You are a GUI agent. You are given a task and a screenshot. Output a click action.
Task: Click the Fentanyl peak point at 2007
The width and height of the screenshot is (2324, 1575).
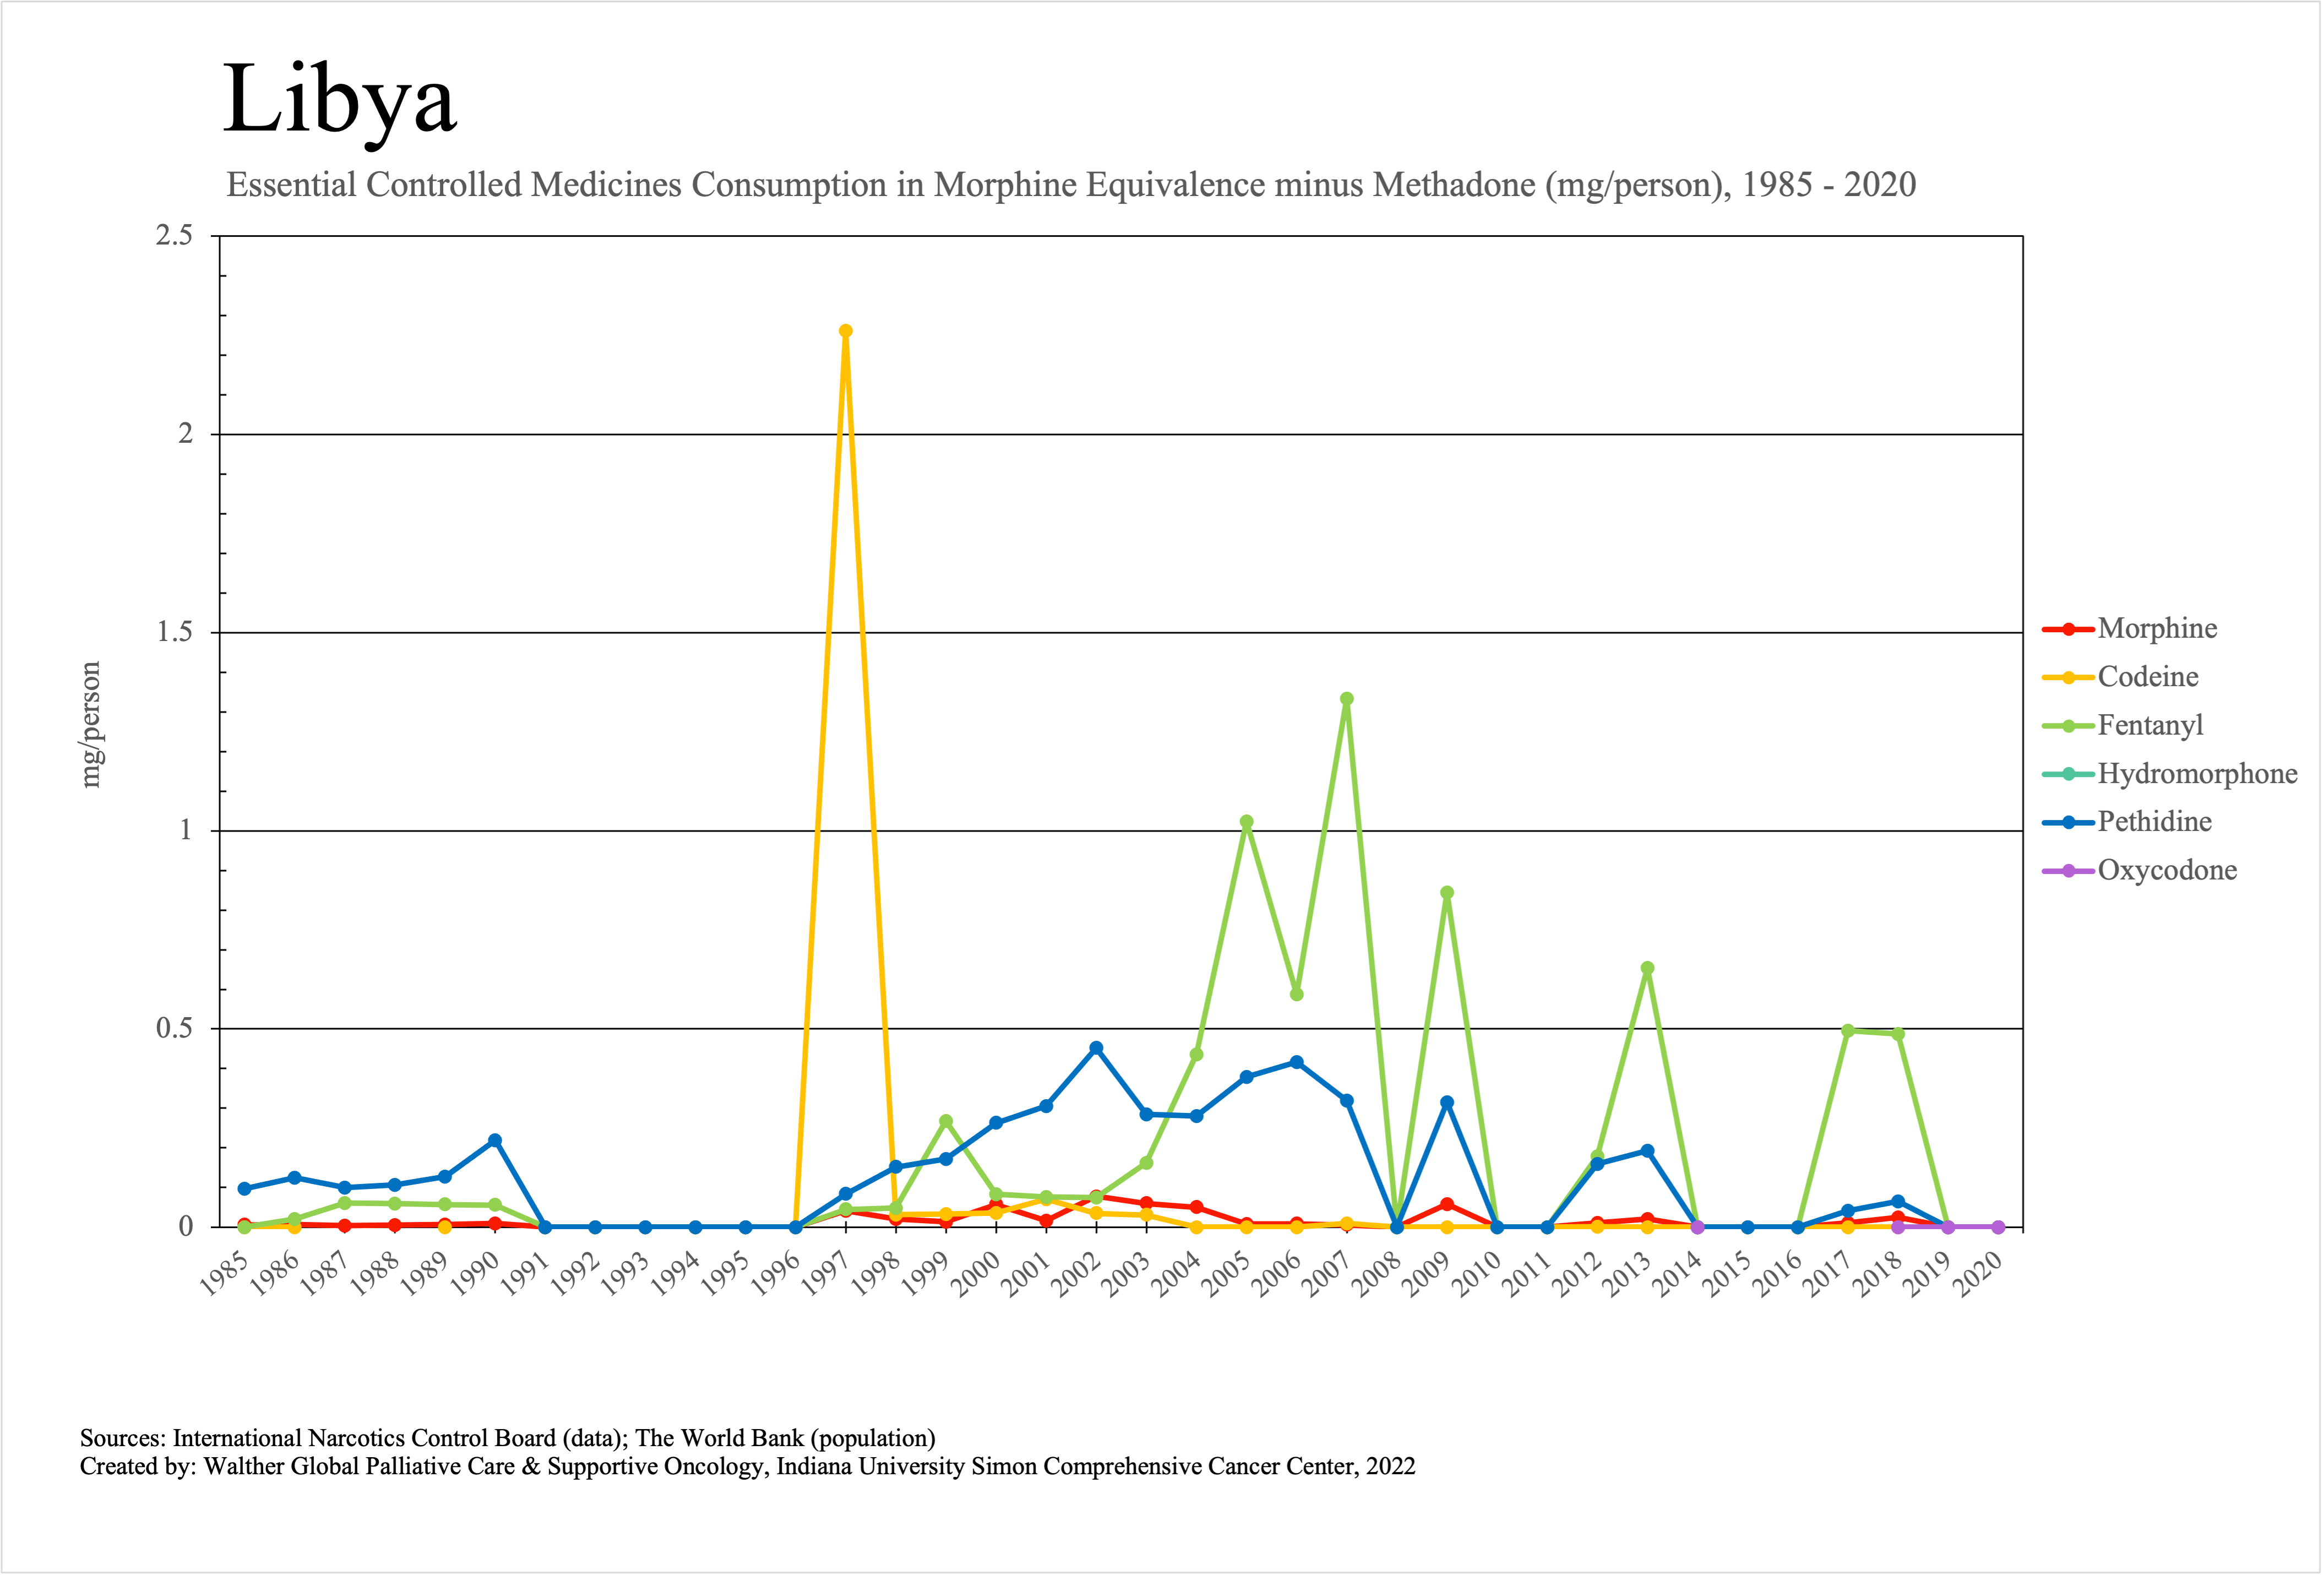point(1346,699)
